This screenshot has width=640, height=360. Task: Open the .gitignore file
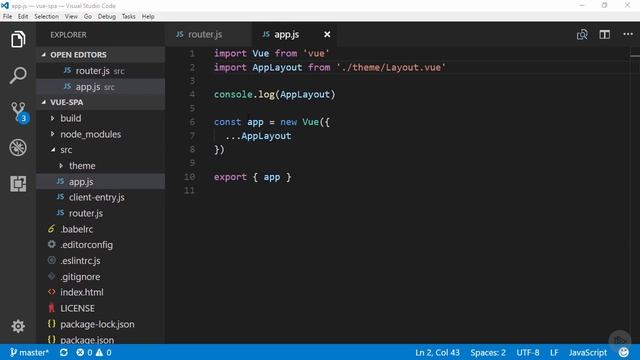[x=101, y=277]
